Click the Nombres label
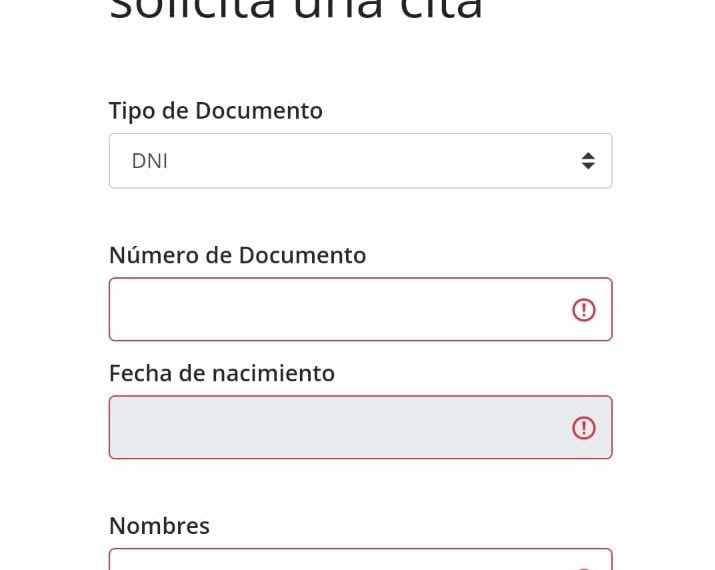Viewport: 715px width, 570px height. tap(160, 526)
